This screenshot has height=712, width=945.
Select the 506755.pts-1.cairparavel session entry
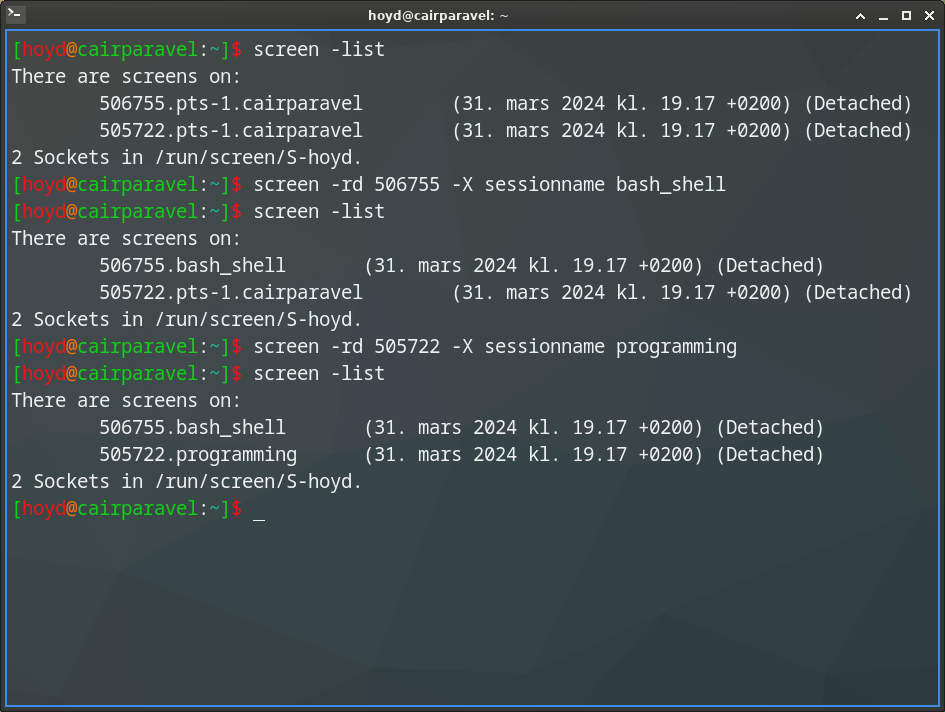tap(231, 103)
